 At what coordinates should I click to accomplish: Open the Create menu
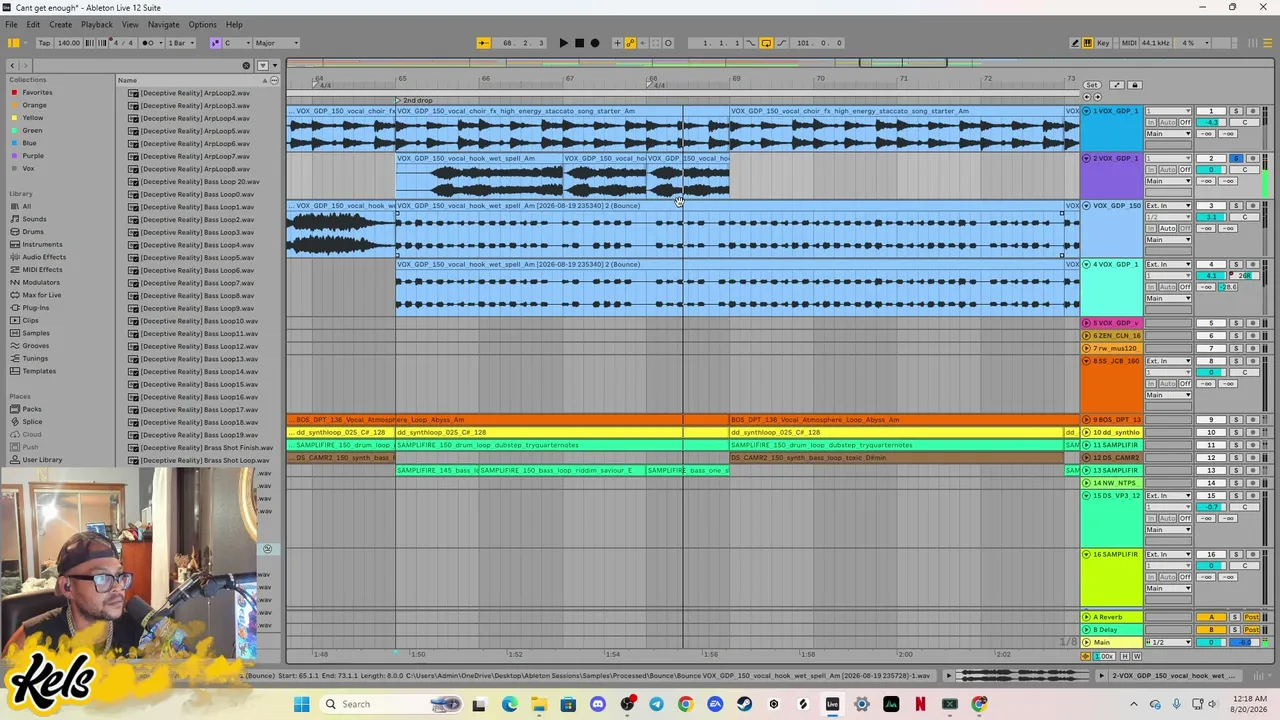tap(60, 25)
